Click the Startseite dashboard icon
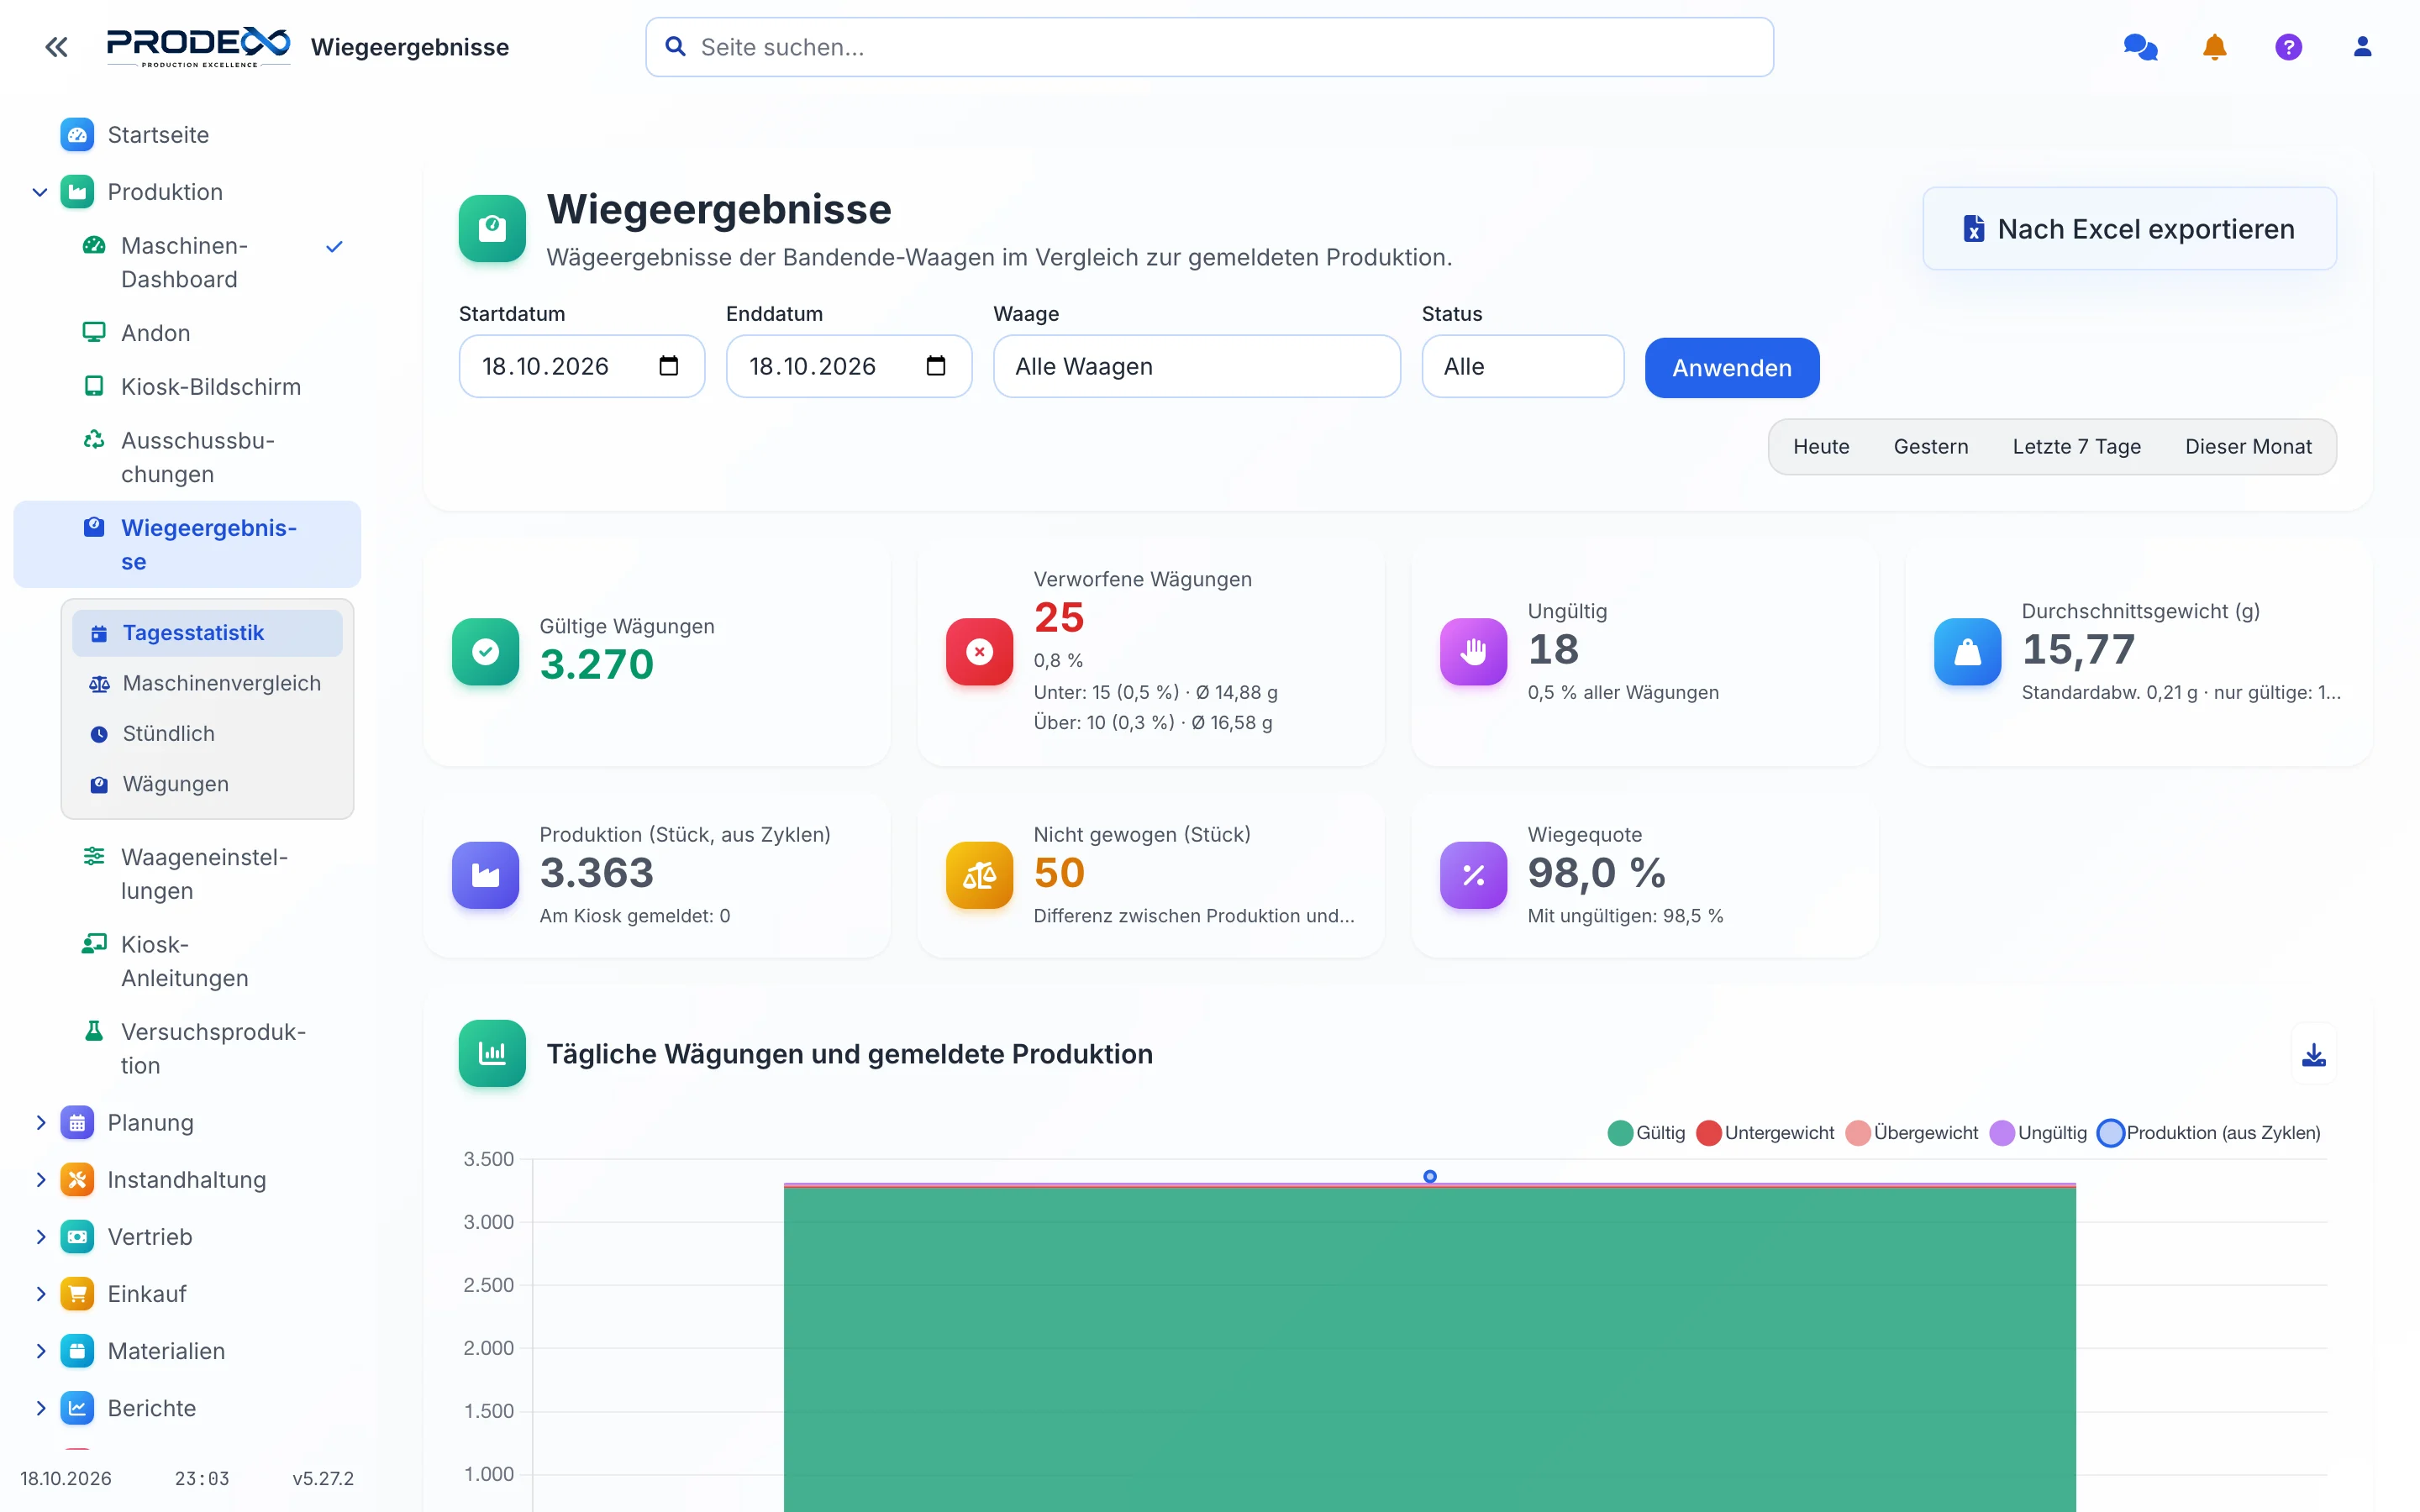This screenshot has width=2420, height=1512. pos(77,135)
